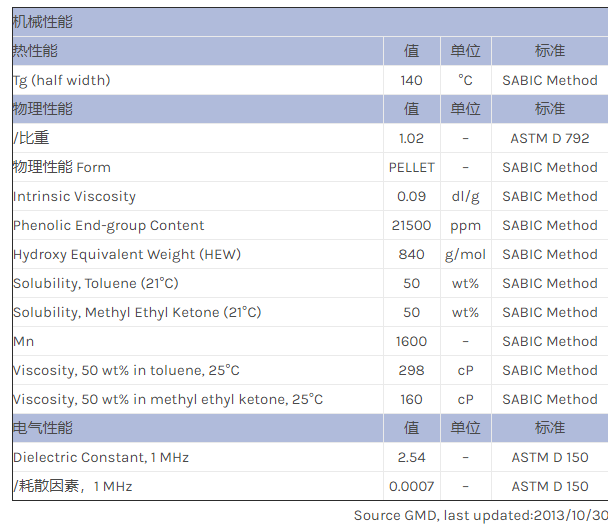This screenshot has width=608, height=529.
Task: Click the Tg (half width) row label
Action: [62, 80]
